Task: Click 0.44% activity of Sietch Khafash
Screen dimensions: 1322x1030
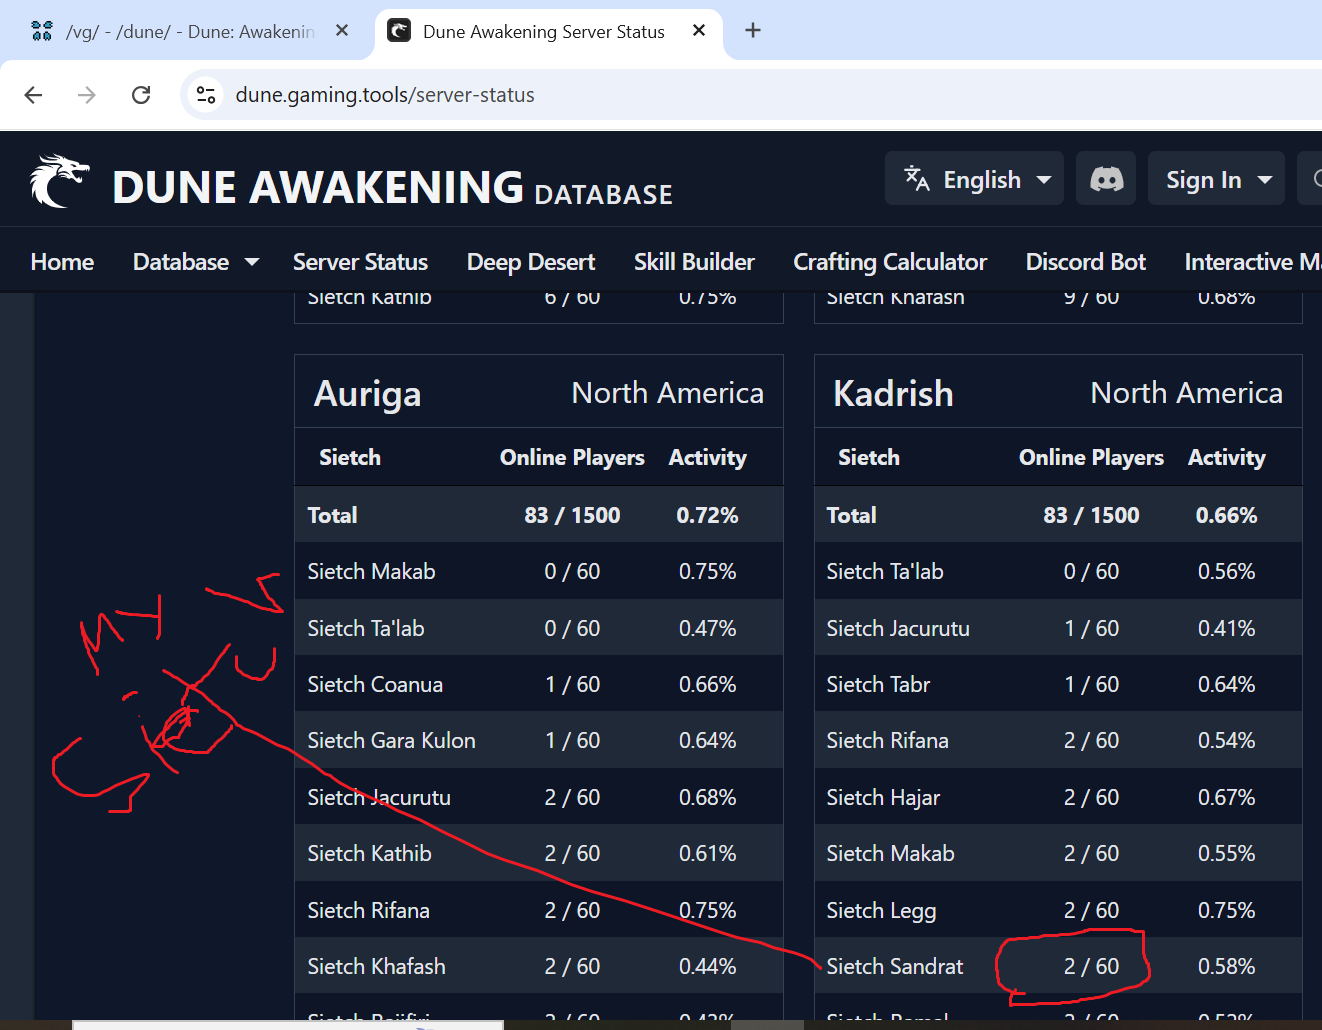Action: click(707, 966)
